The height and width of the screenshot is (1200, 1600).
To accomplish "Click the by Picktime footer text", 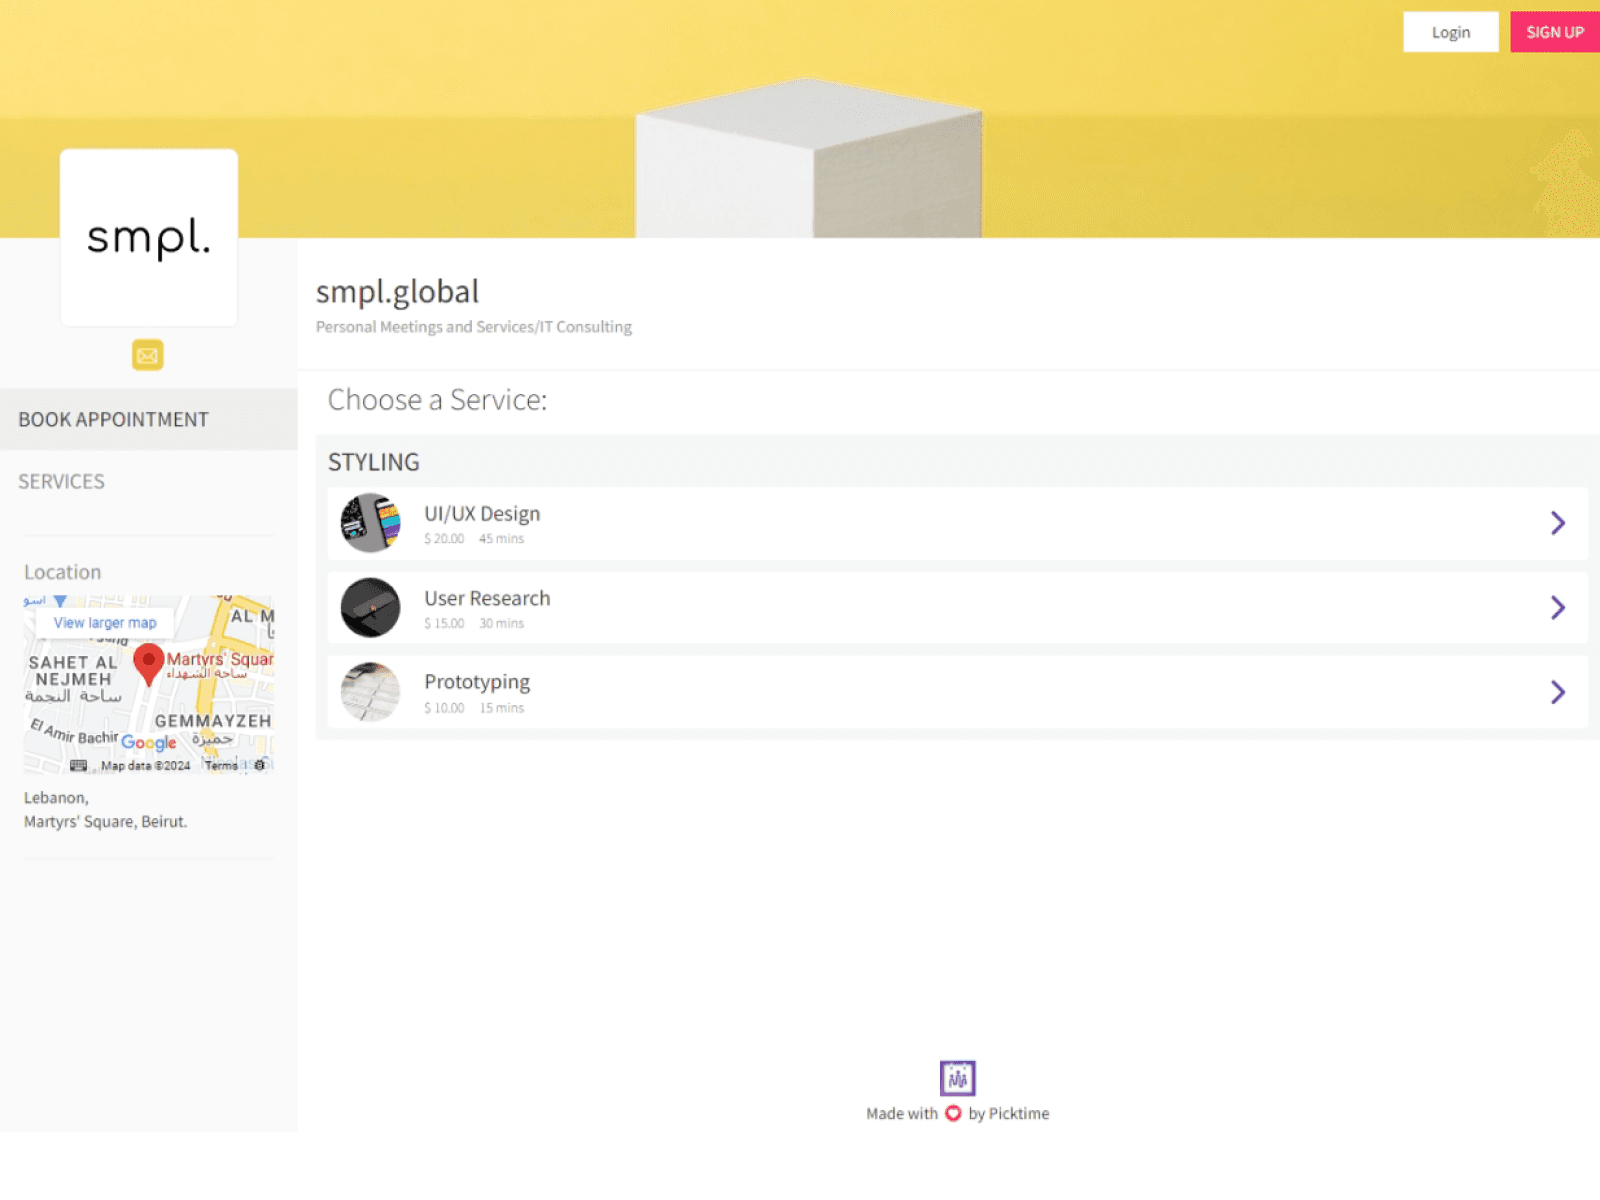I will (1009, 1114).
